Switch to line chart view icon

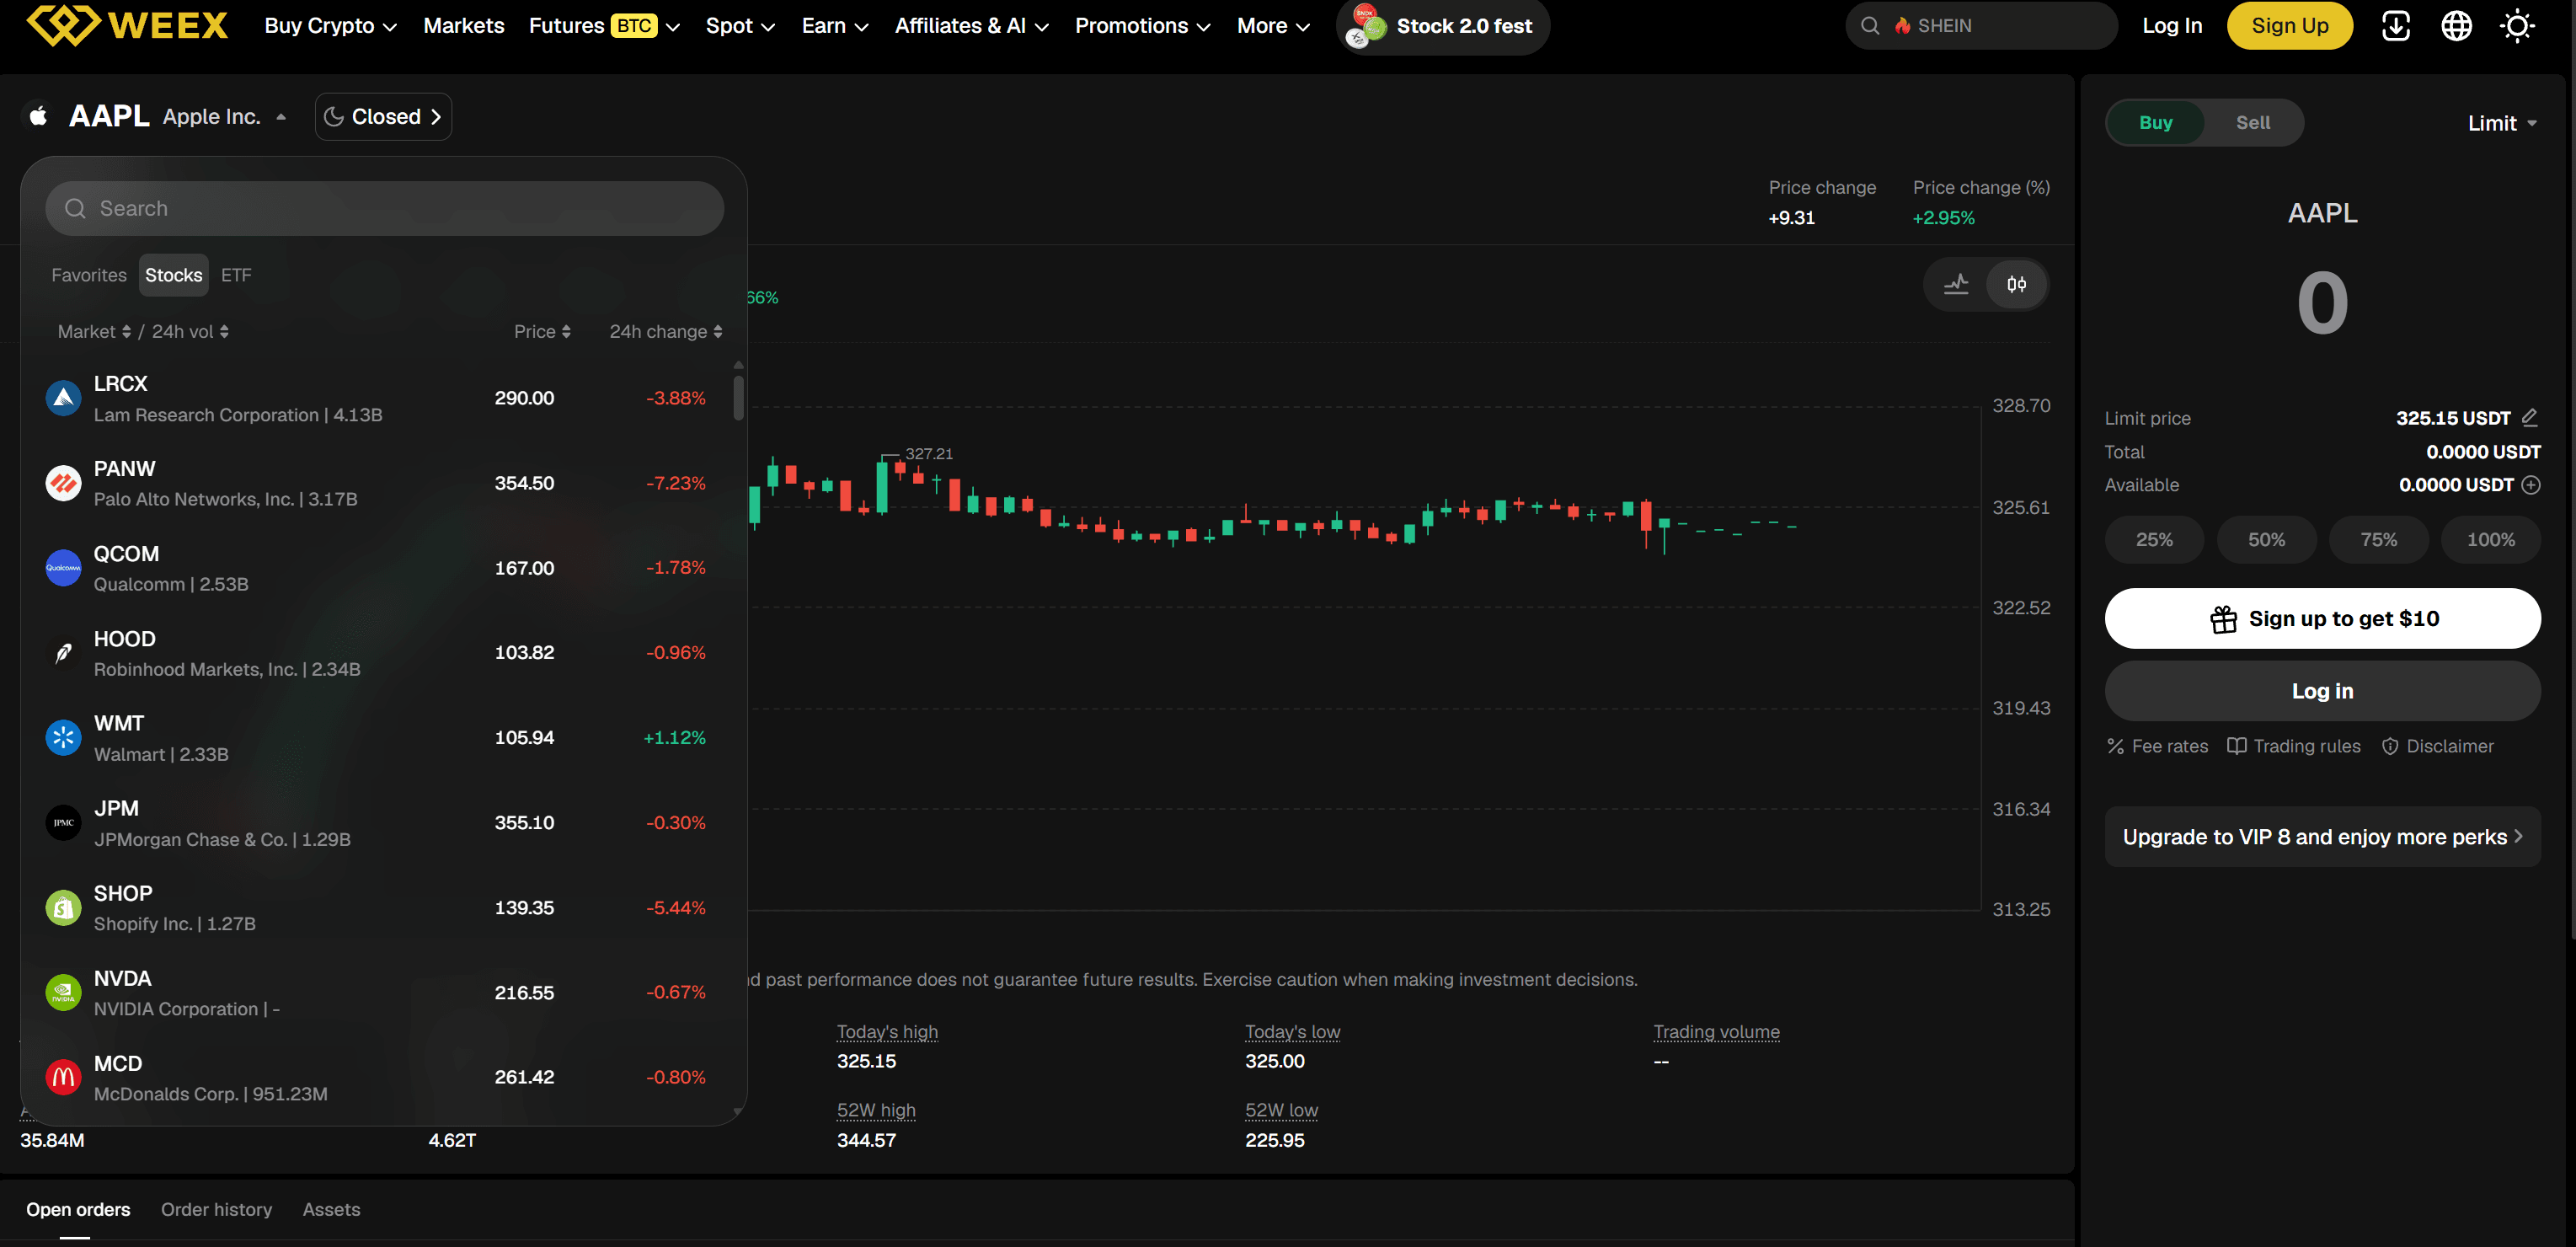point(1956,284)
